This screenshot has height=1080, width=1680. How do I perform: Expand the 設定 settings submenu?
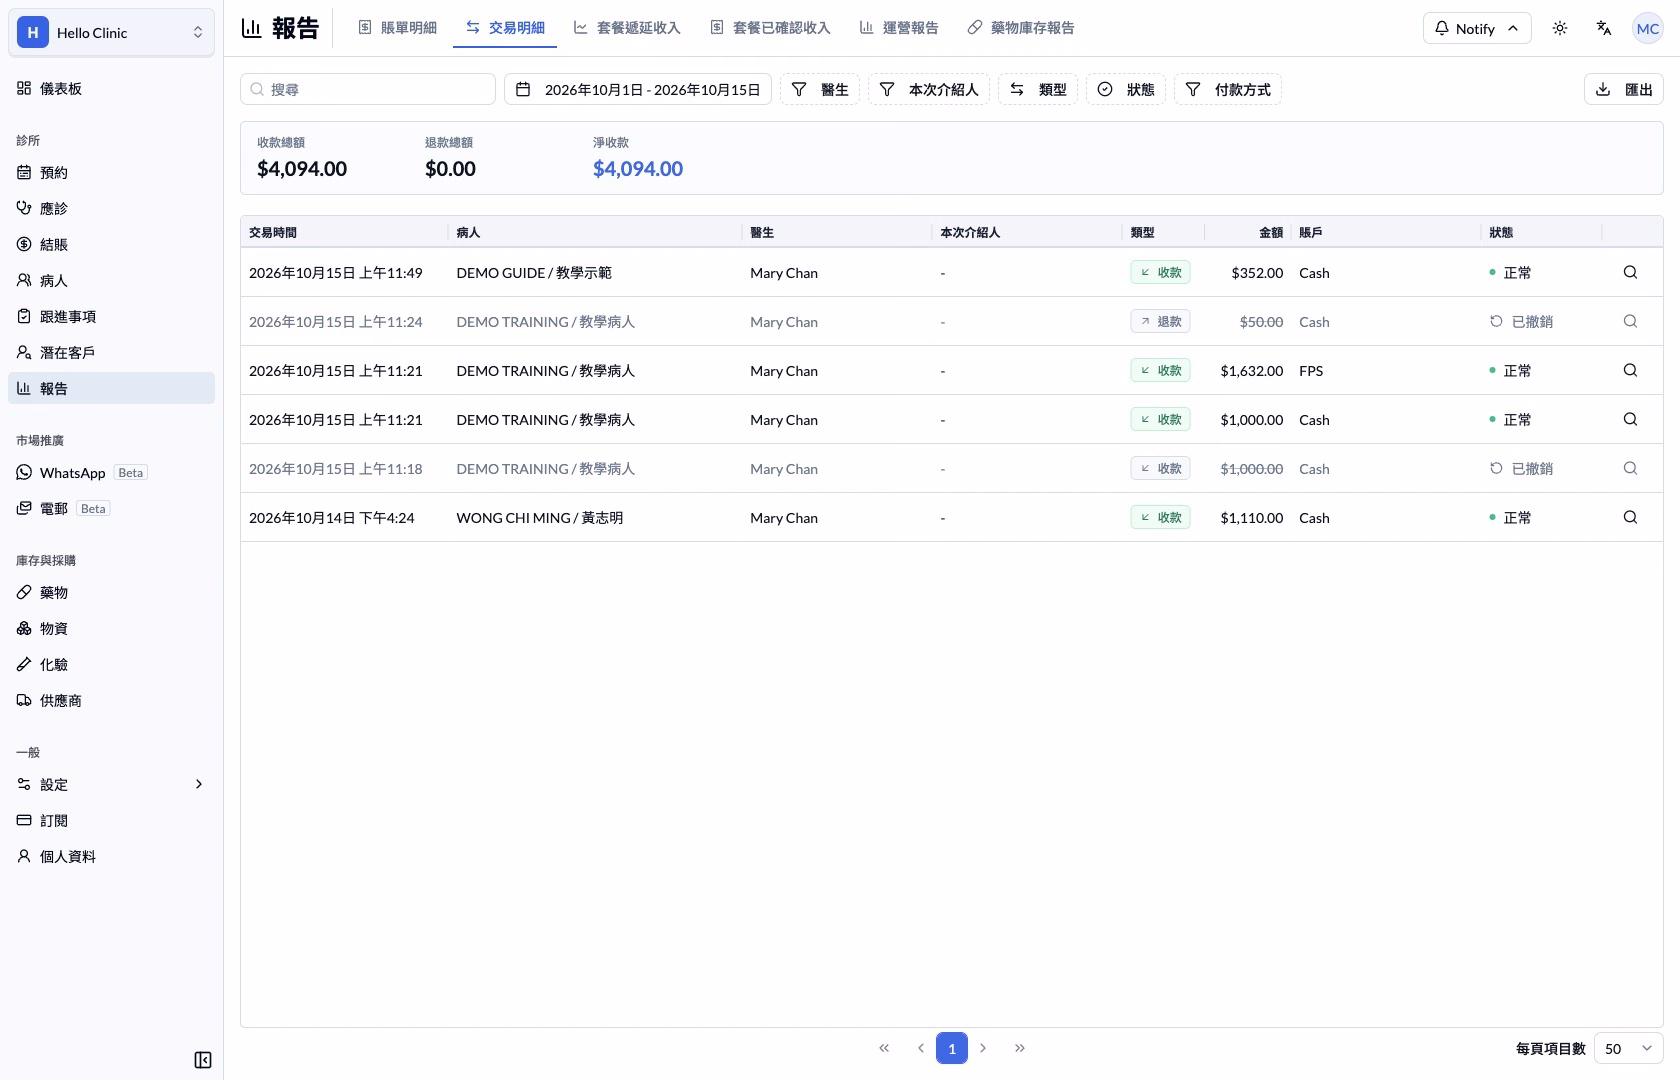[111, 784]
